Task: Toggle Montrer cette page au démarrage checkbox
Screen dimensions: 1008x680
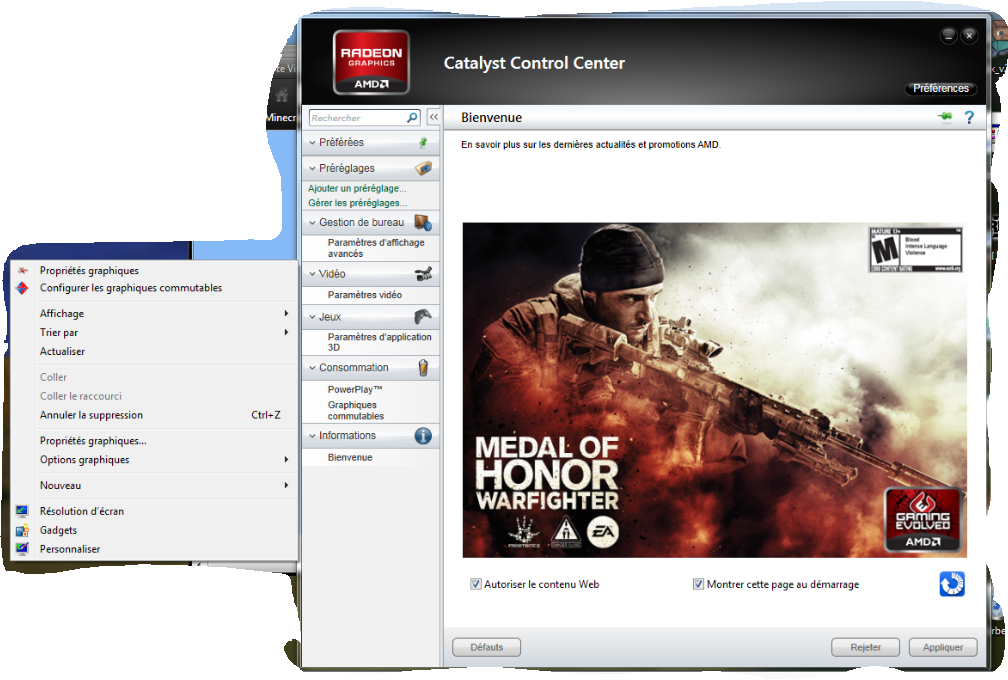Action: 698,584
